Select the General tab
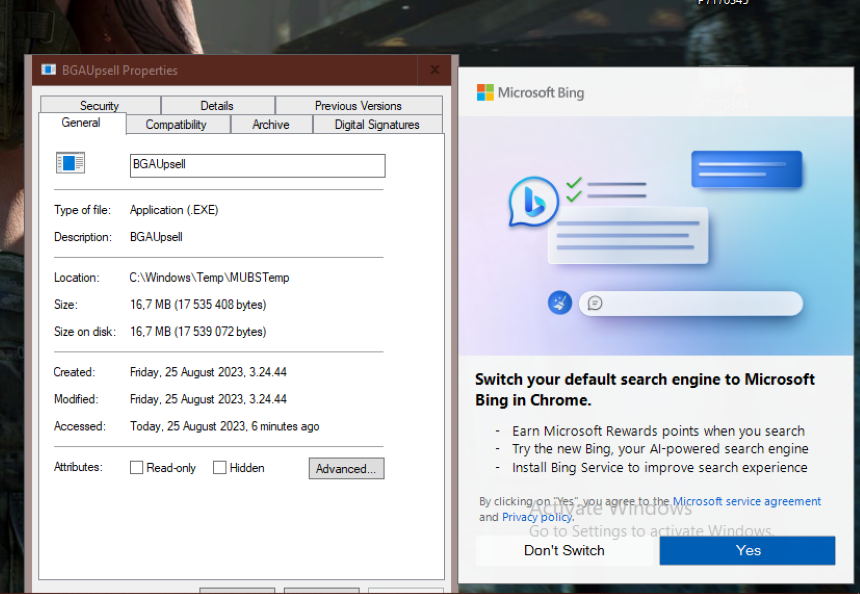This screenshot has width=860, height=594. [81, 123]
